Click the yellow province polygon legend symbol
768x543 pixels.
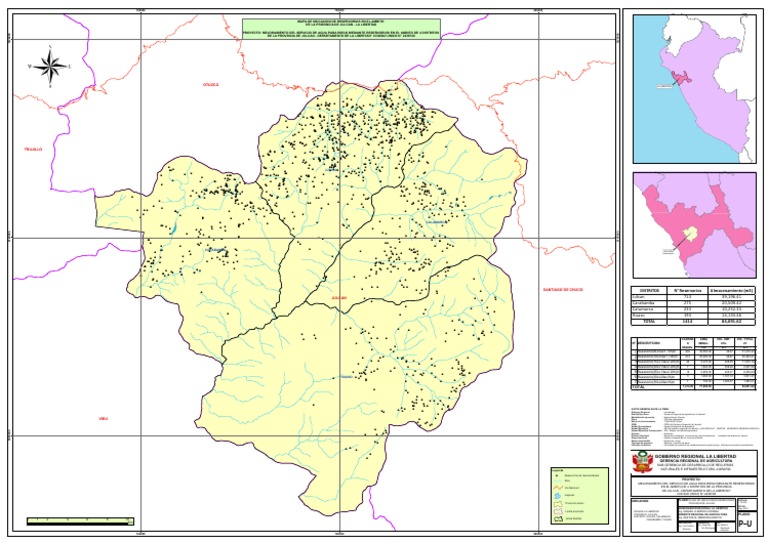pos(558,503)
